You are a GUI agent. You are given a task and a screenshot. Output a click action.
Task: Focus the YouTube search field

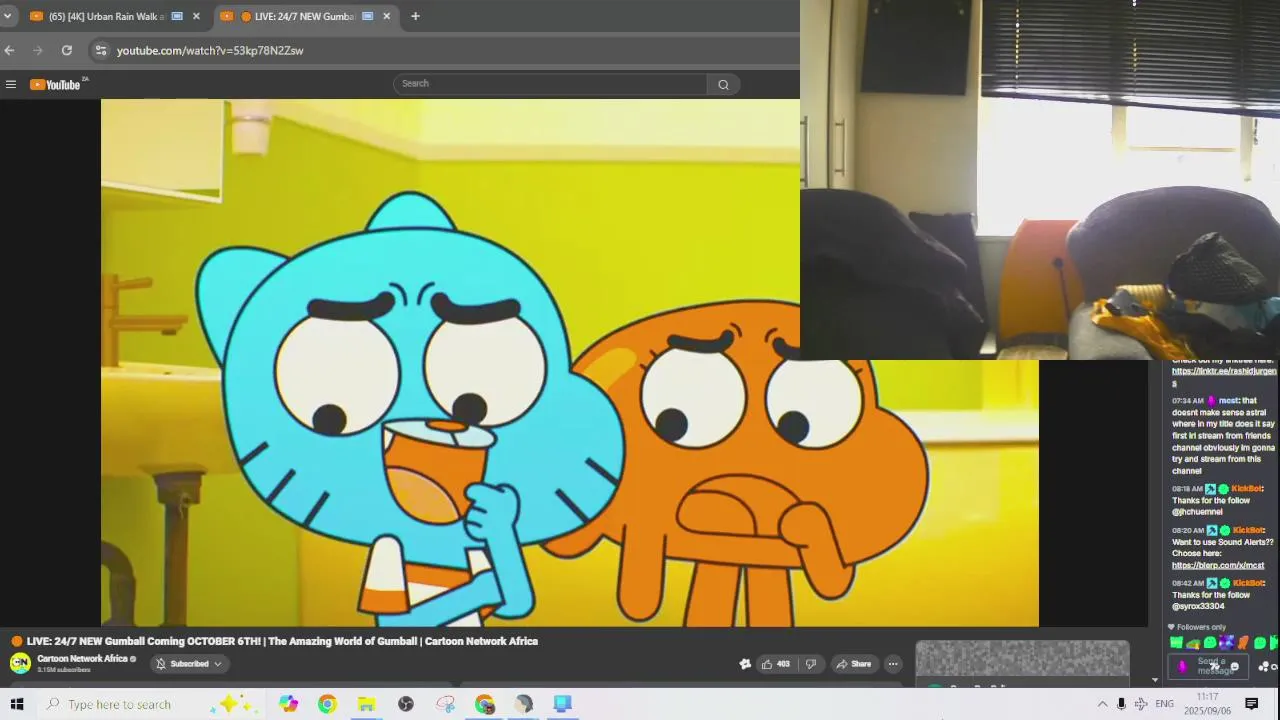(x=550, y=84)
